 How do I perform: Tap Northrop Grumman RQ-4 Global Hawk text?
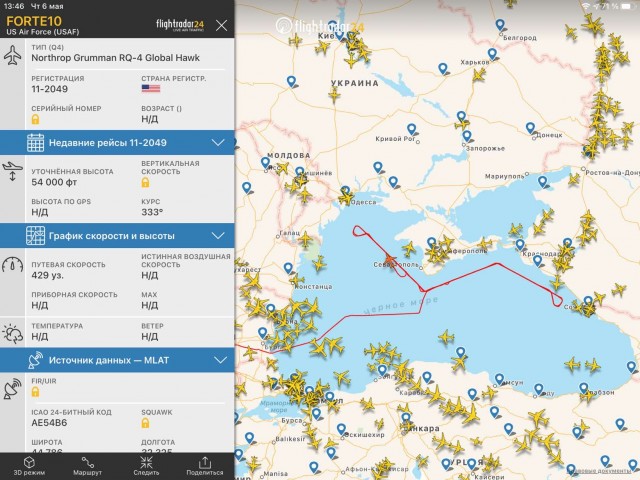coord(116,58)
